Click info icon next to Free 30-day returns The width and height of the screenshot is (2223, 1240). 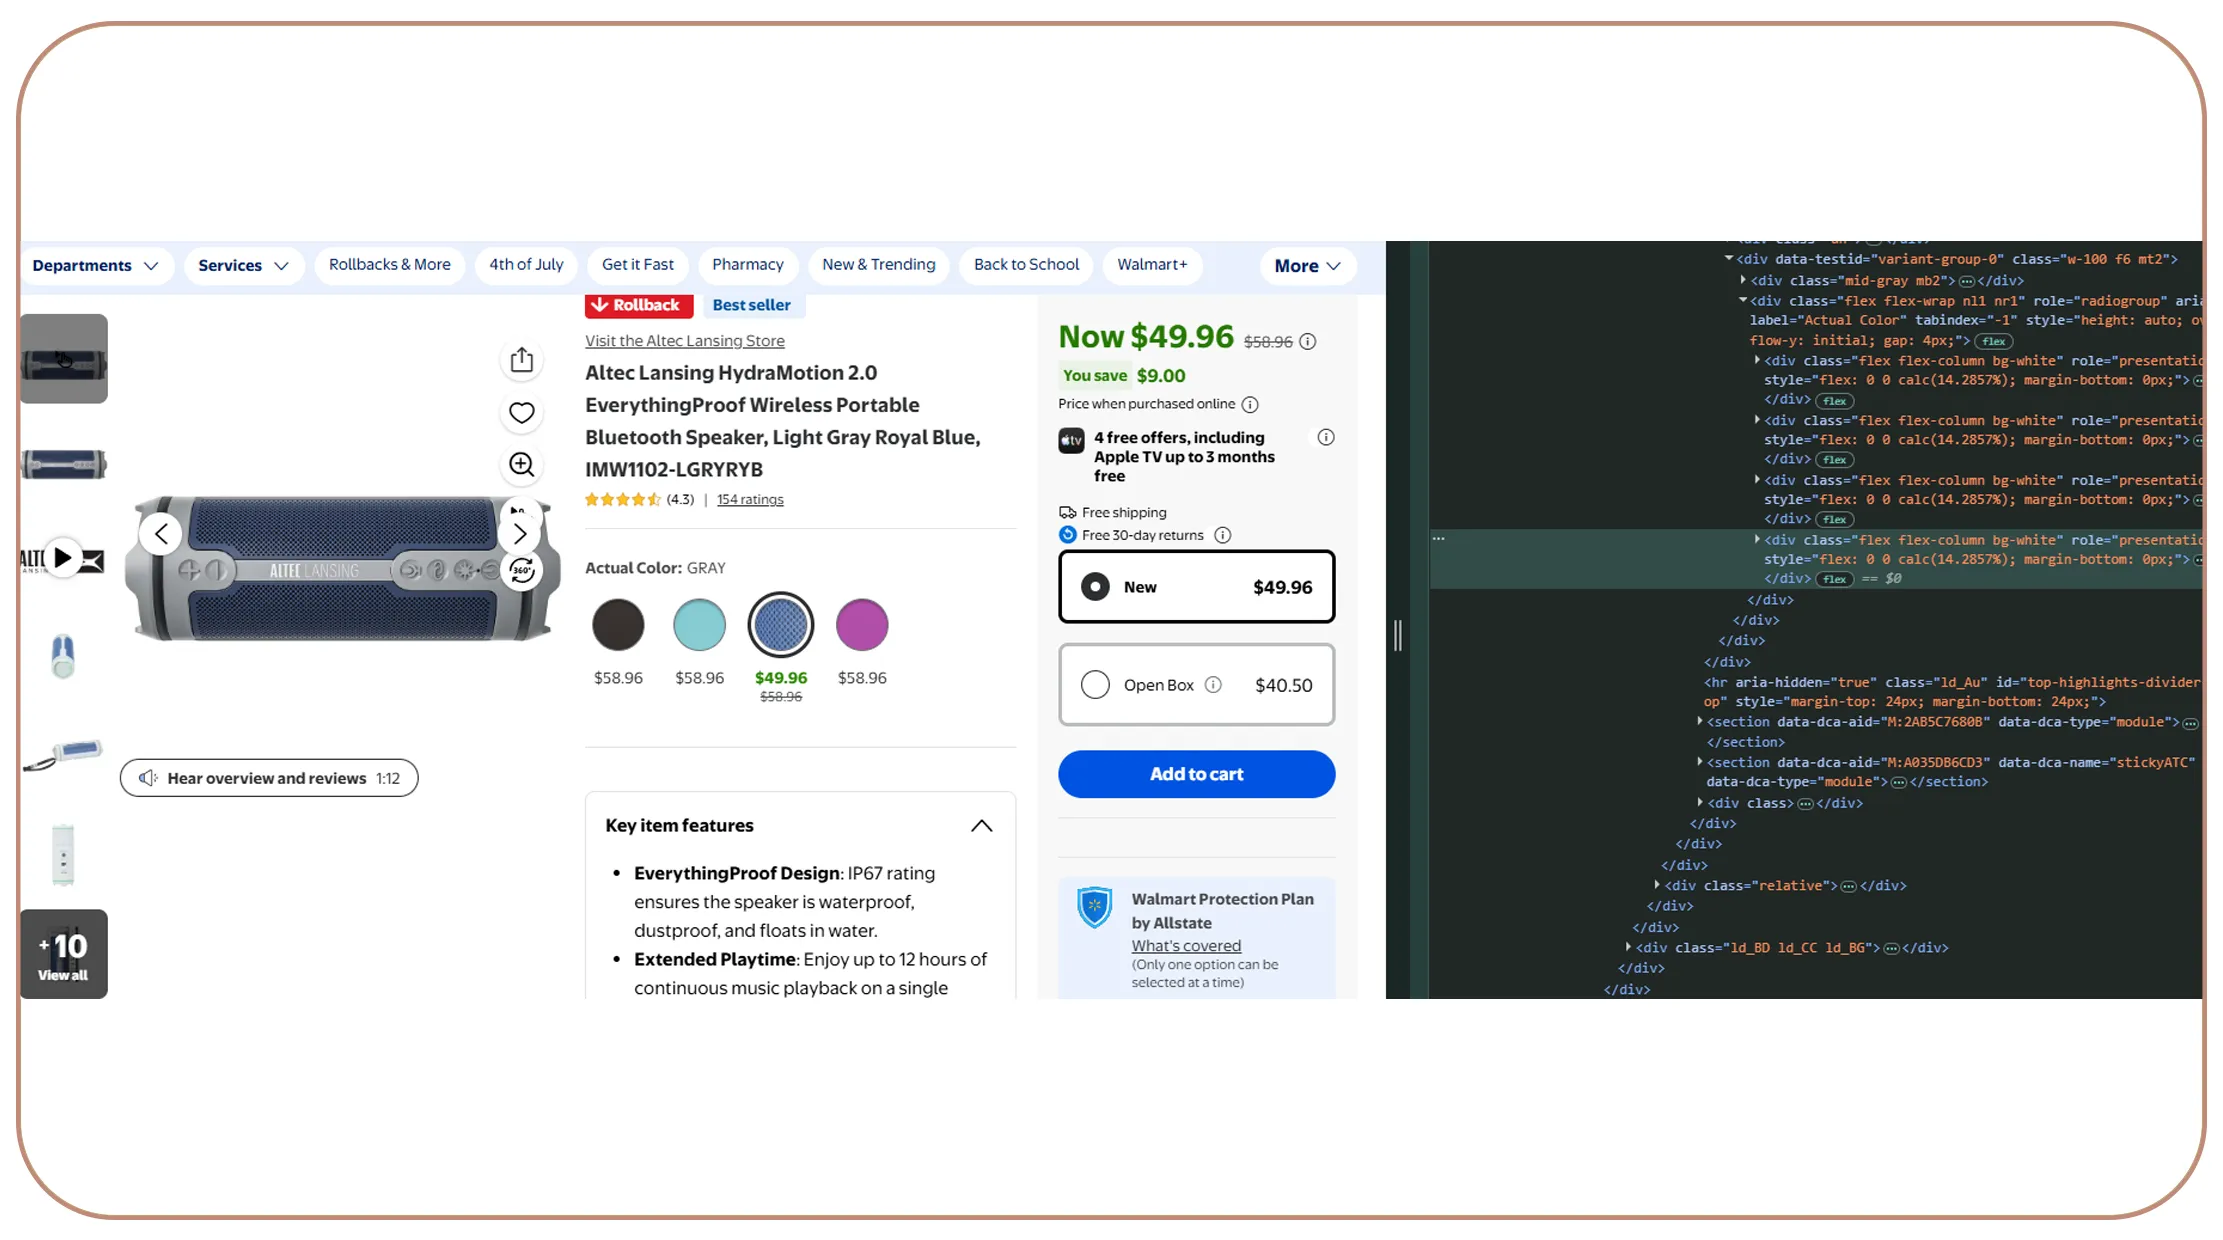pos(1222,535)
